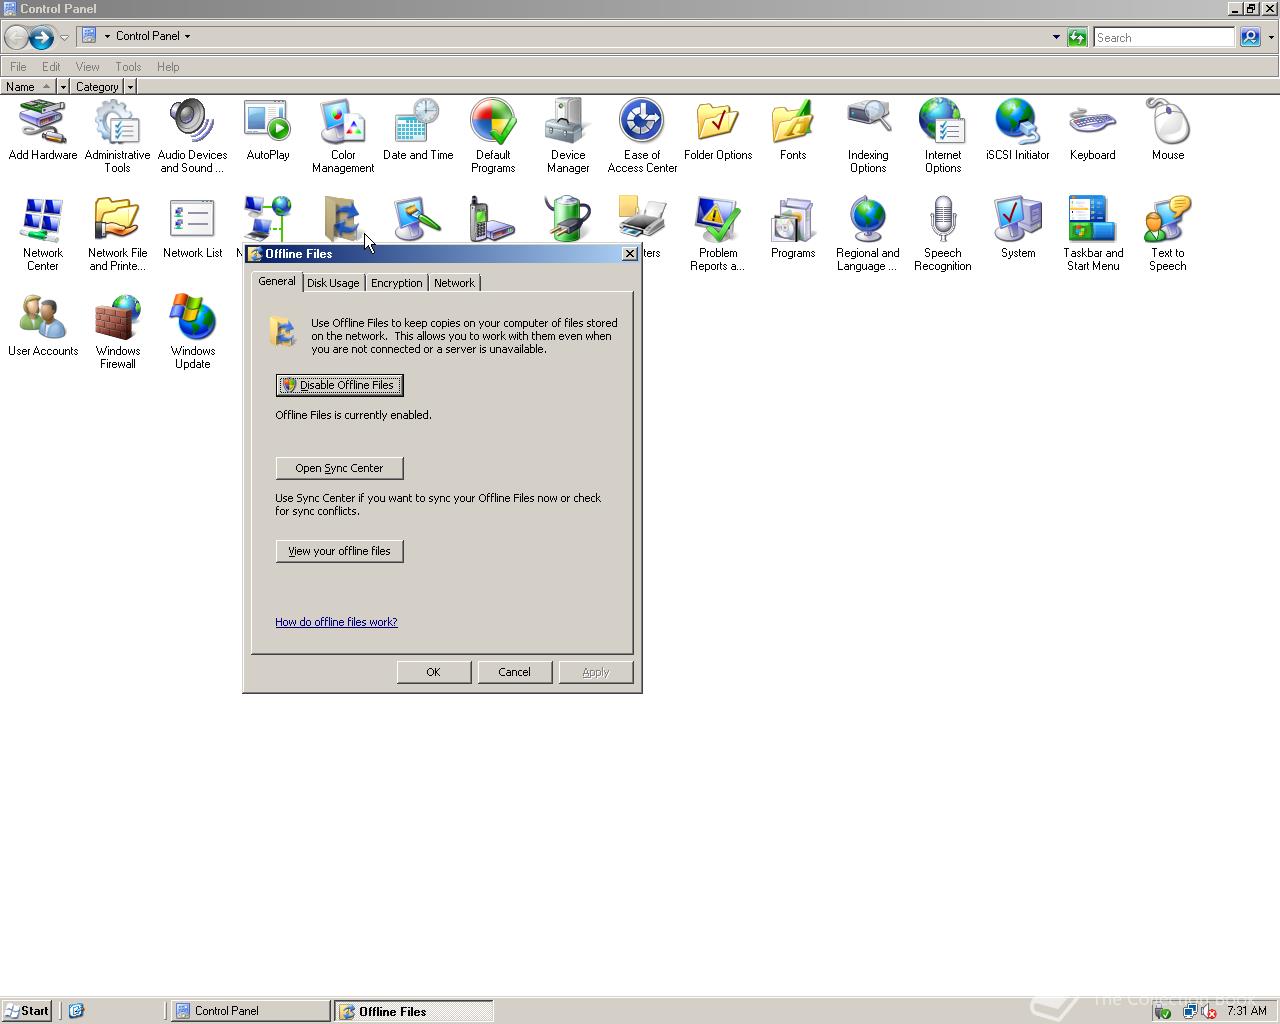Open Date and Time settings

pos(418,131)
